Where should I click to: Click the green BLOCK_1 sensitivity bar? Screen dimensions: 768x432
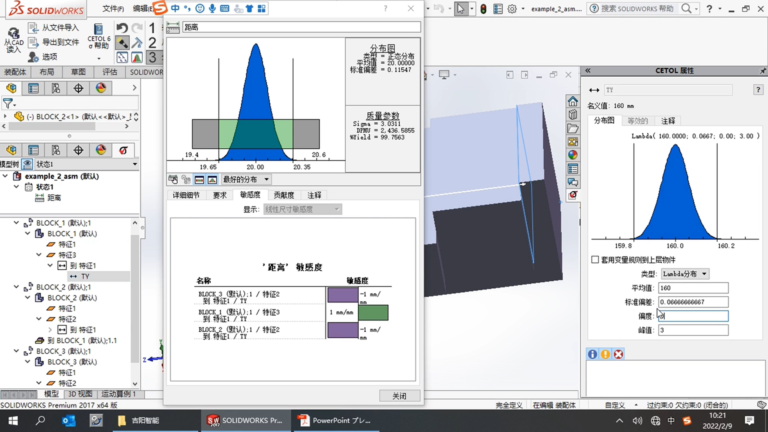(x=373, y=312)
